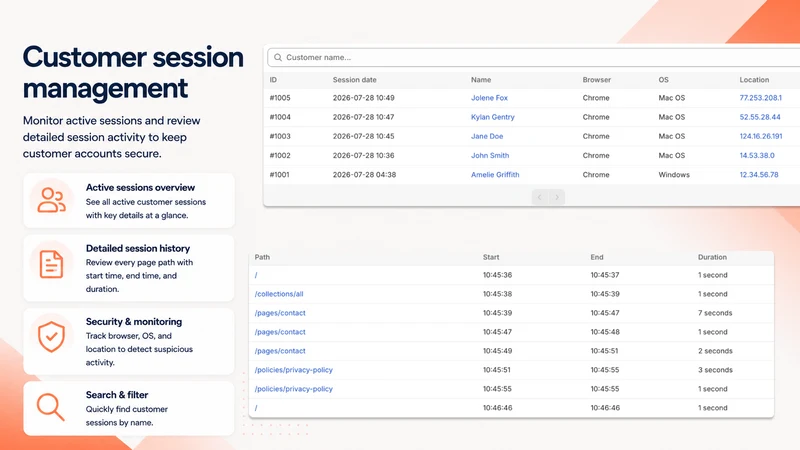Click the Detailed session history heading
Image resolution: width=800 pixels, height=450 pixels.
138,248
